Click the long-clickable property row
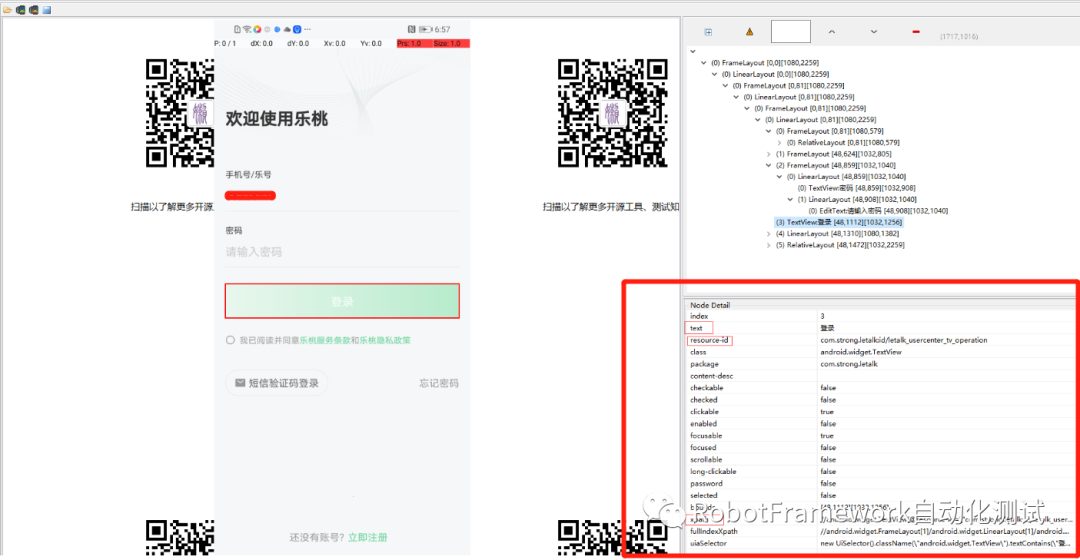 [881, 471]
